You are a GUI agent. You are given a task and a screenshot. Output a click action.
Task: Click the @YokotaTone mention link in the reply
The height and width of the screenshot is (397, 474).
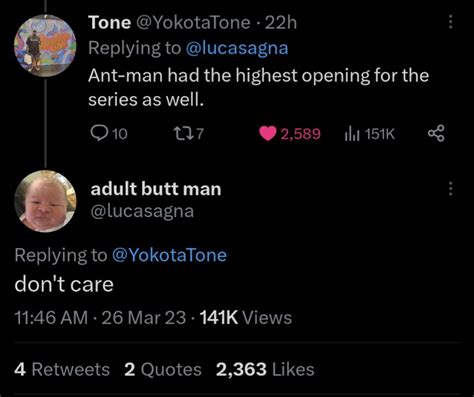pyautogui.click(x=169, y=255)
